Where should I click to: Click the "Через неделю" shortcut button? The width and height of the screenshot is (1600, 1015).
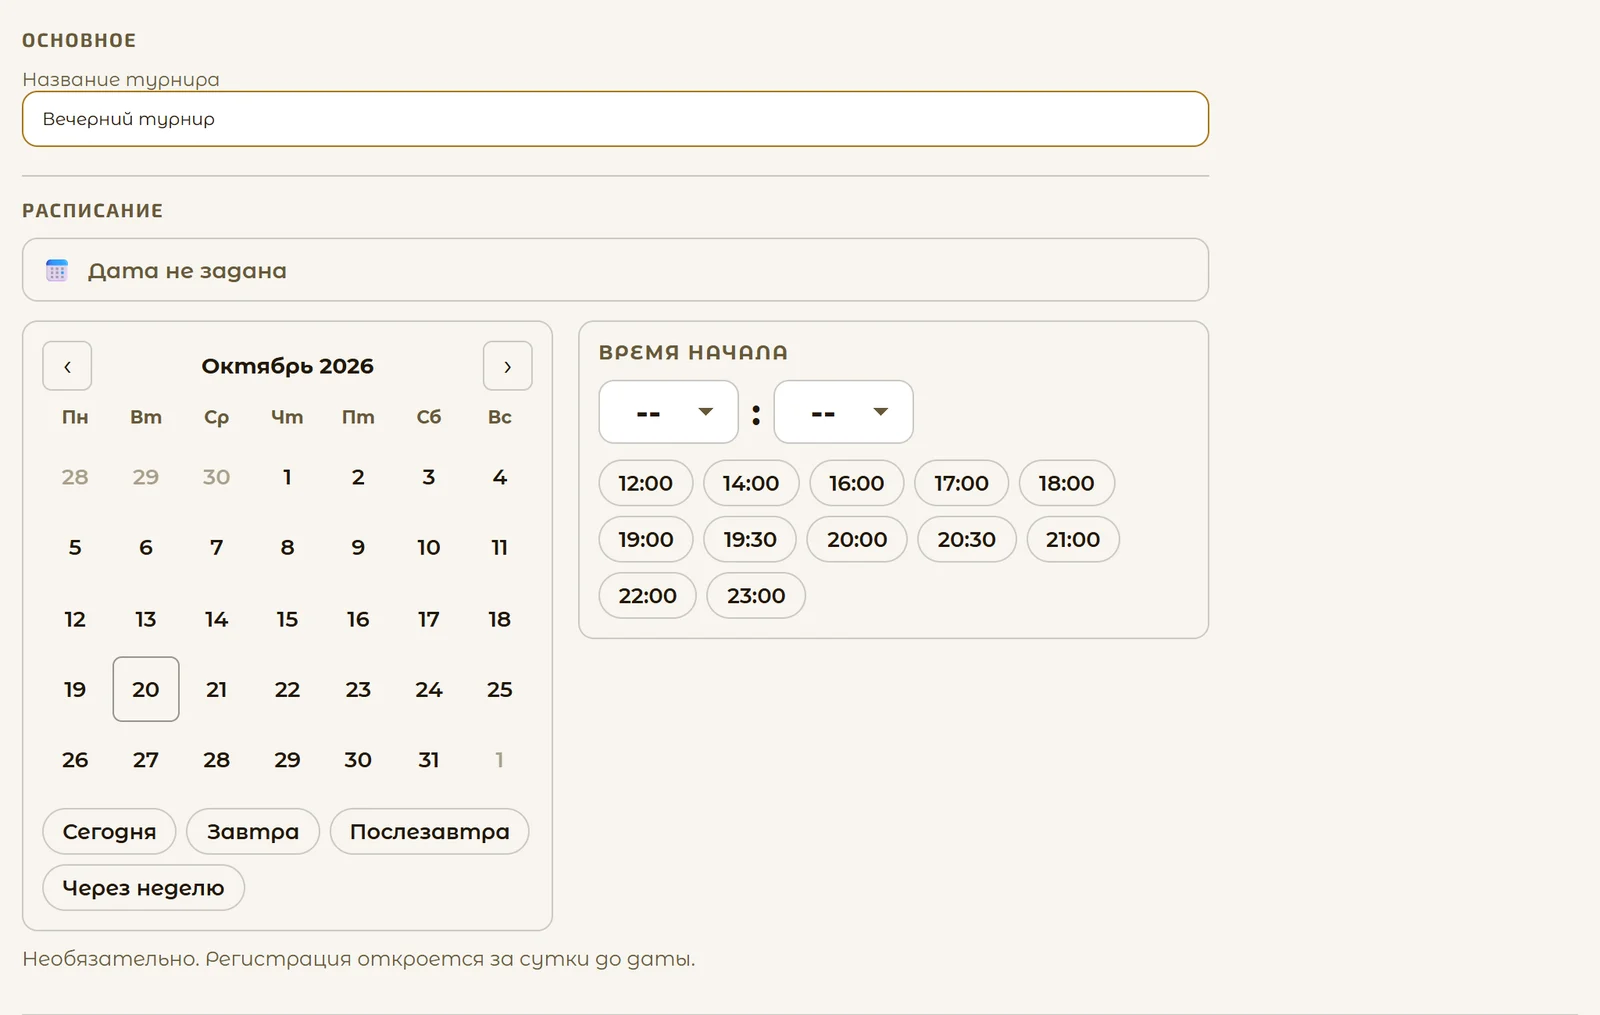143,887
